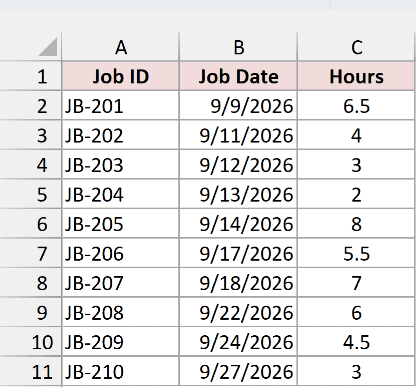Select the hours cell showing 6
This screenshot has width=416, height=387.
(356, 312)
